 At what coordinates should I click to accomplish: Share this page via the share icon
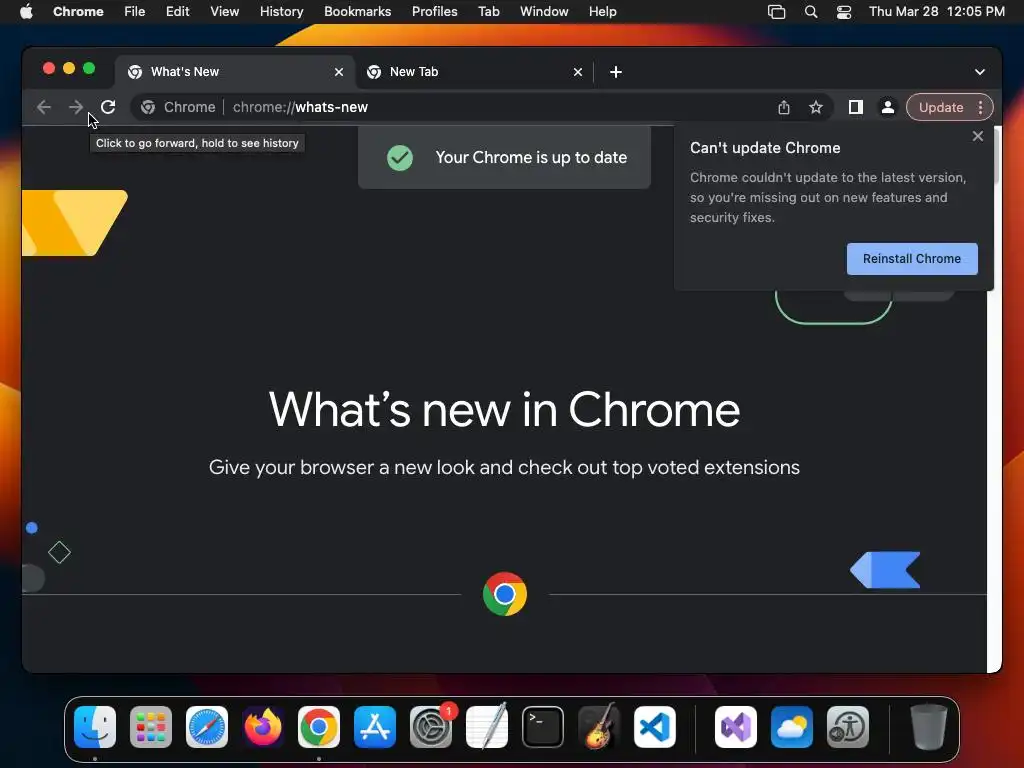click(x=784, y=107)
